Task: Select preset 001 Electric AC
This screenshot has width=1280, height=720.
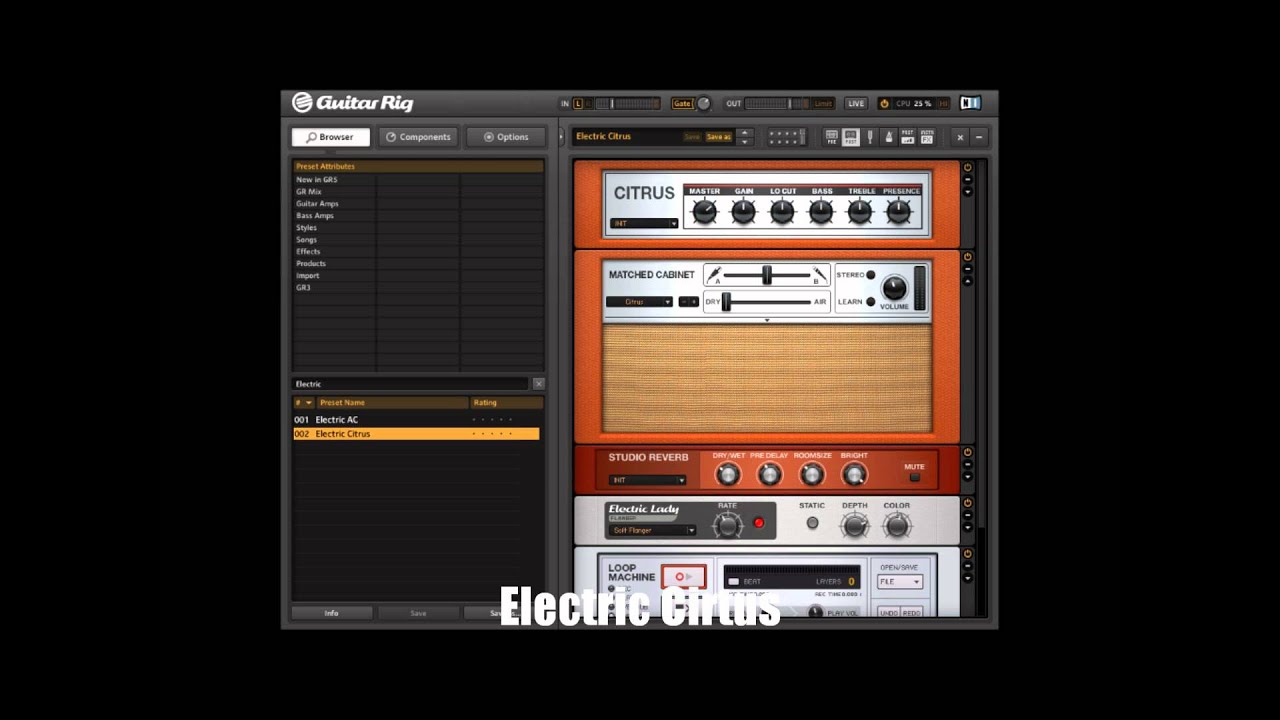Action: point(416,420)
